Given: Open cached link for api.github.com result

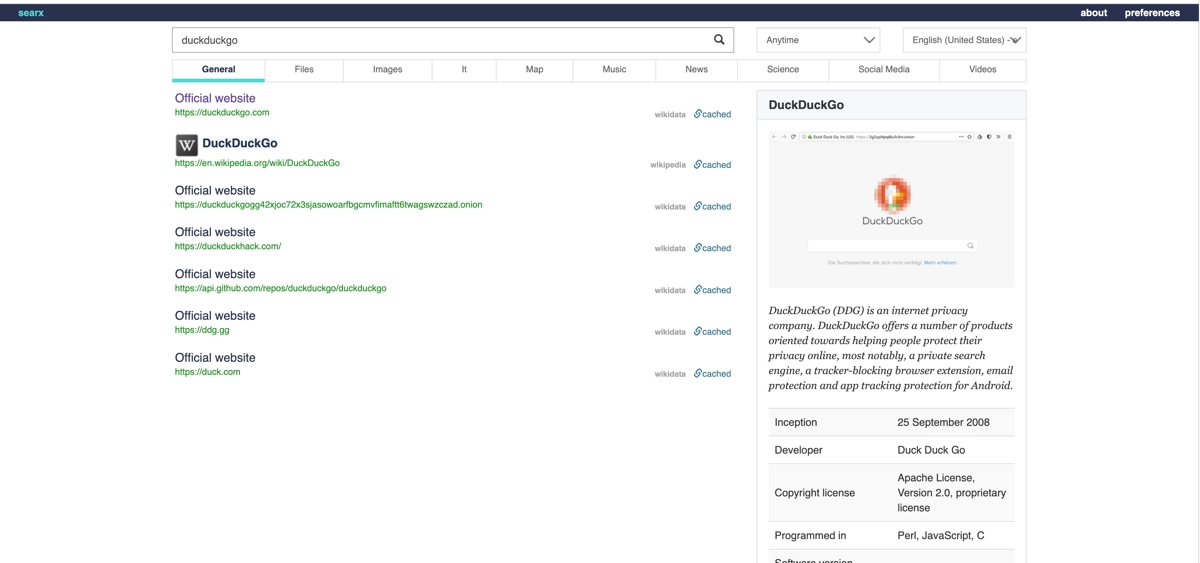Looking at the screenshot, I should tap(713, 290).
